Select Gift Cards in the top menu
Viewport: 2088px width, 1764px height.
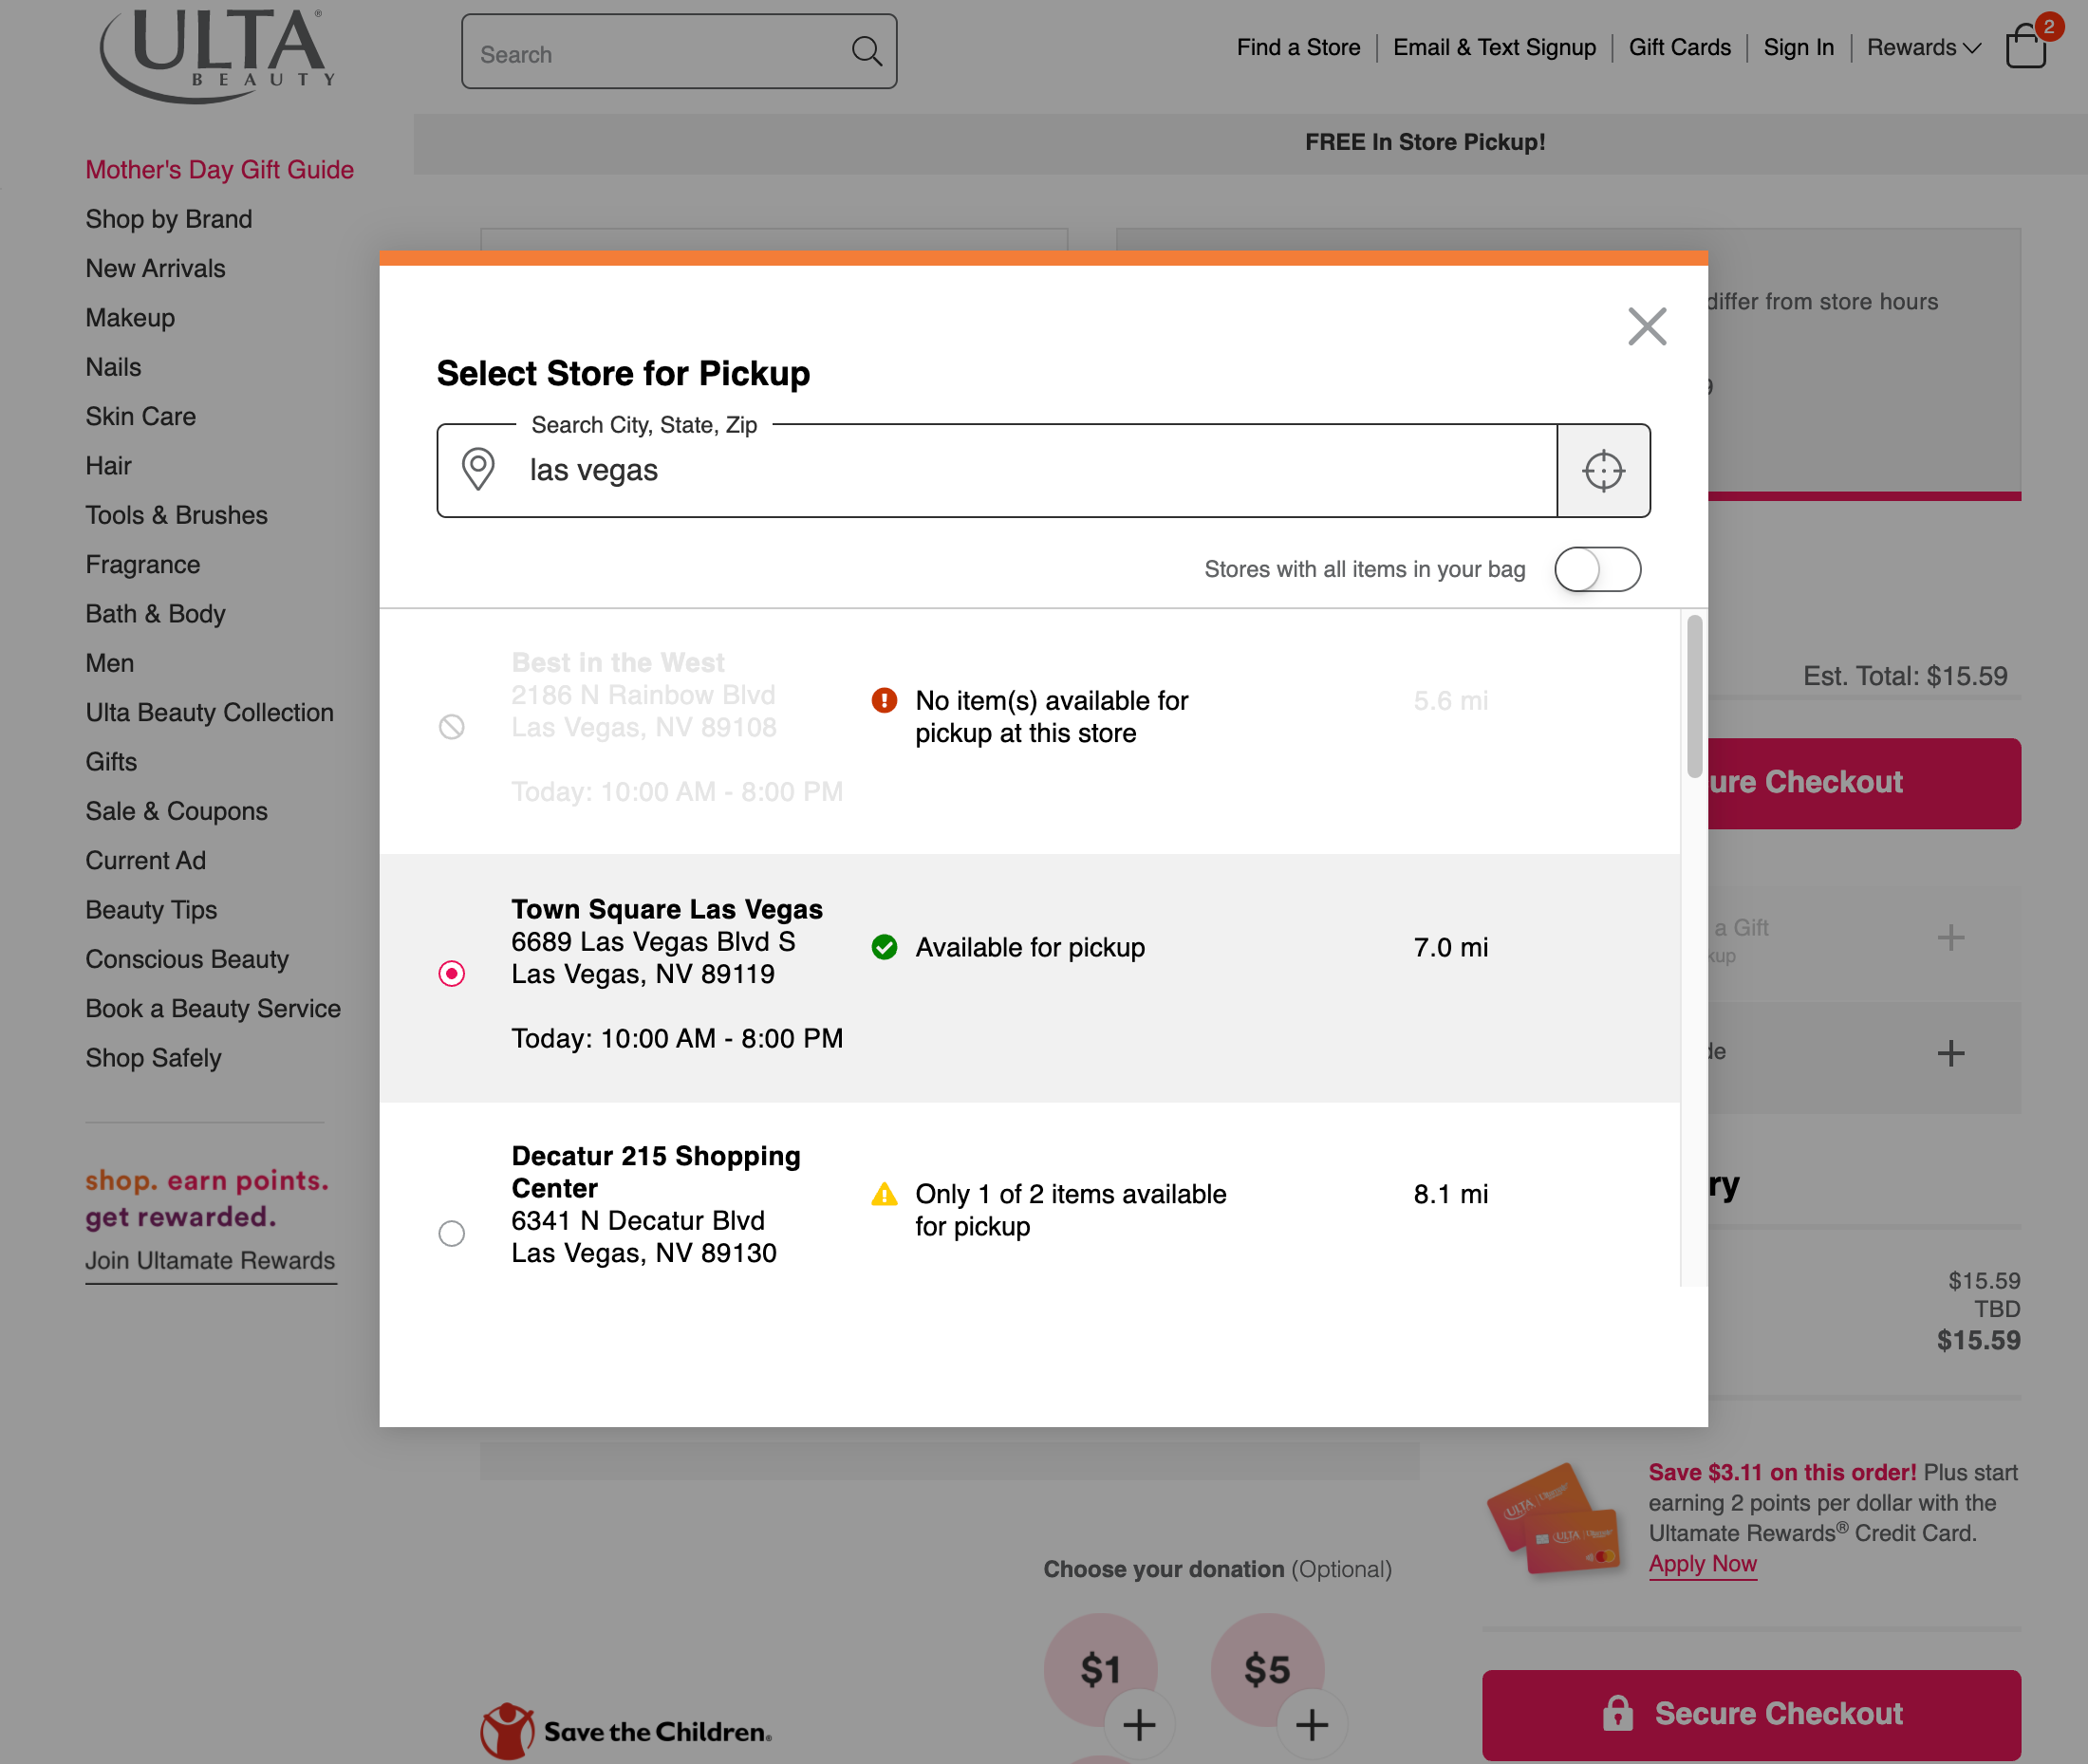(x=1679, y=47)
